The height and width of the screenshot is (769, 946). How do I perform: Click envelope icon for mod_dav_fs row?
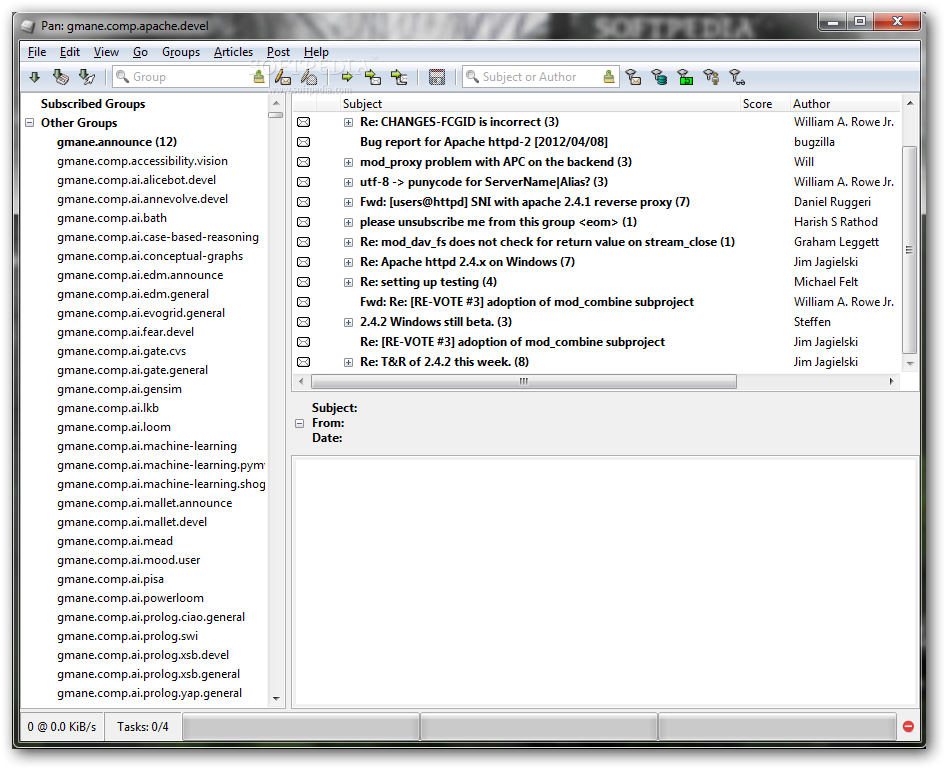[x=303, y=242]
